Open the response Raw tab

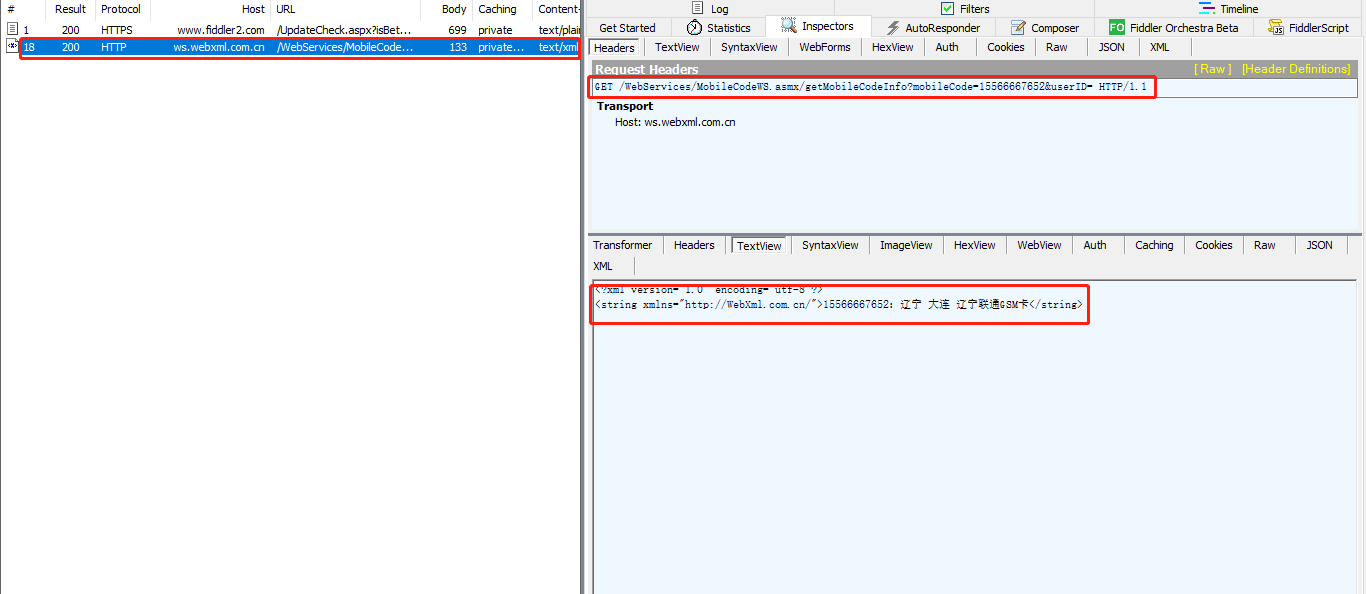[1265, 245]
